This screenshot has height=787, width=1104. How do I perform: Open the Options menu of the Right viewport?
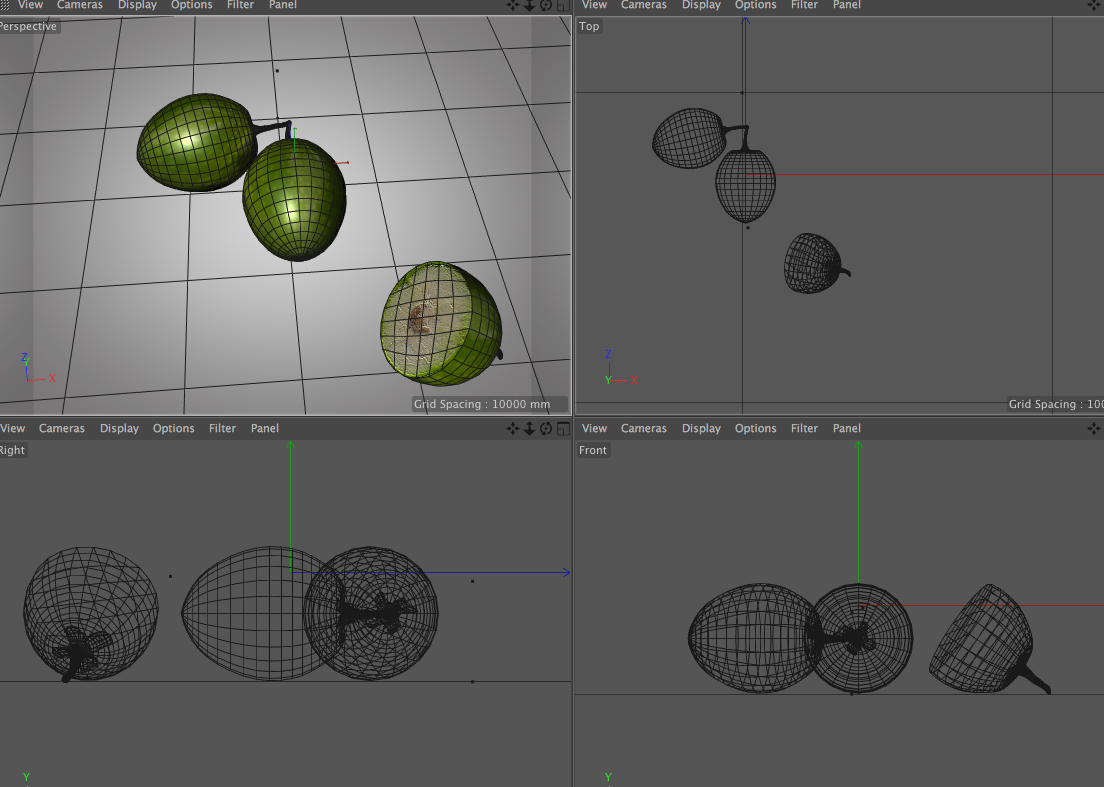click(x=174, y=428)
